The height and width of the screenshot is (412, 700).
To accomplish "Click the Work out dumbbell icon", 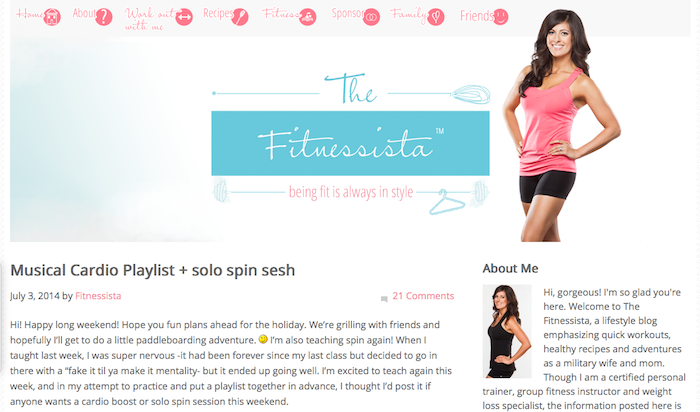I will tap(184, 17).
